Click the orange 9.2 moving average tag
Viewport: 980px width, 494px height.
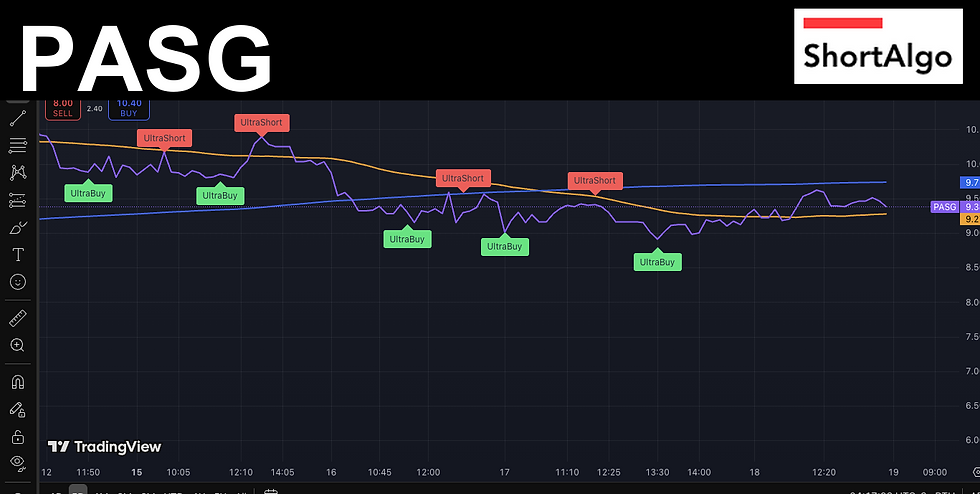tap(969, 219)
